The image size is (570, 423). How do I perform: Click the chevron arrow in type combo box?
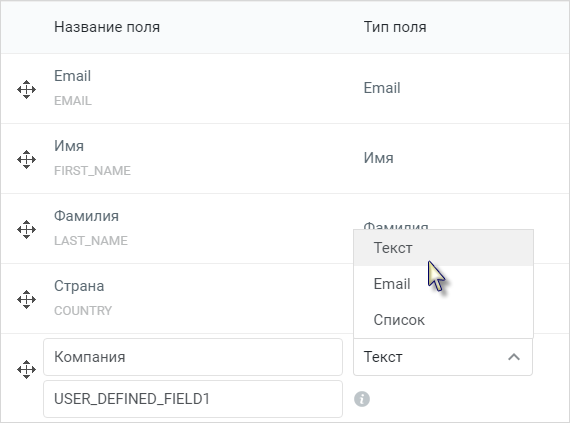tap(514, 357)
